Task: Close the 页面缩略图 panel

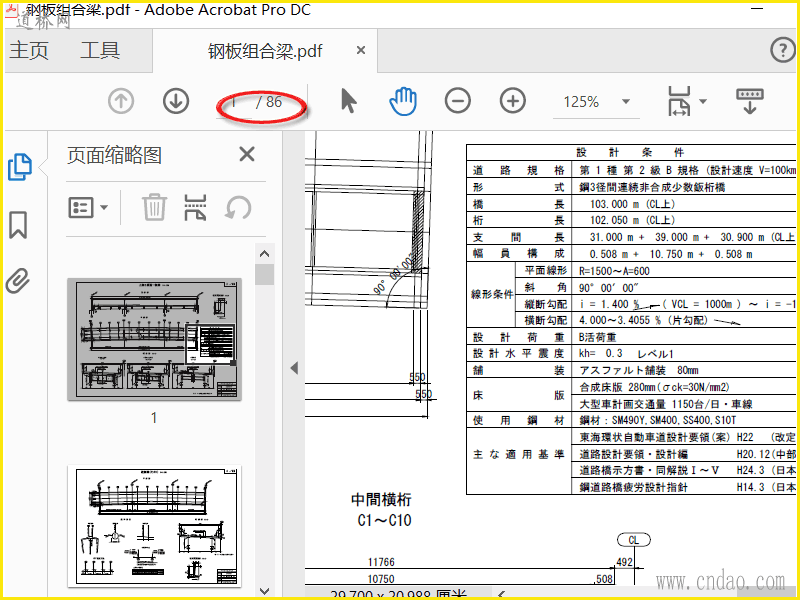Action: tap(247, 154)
